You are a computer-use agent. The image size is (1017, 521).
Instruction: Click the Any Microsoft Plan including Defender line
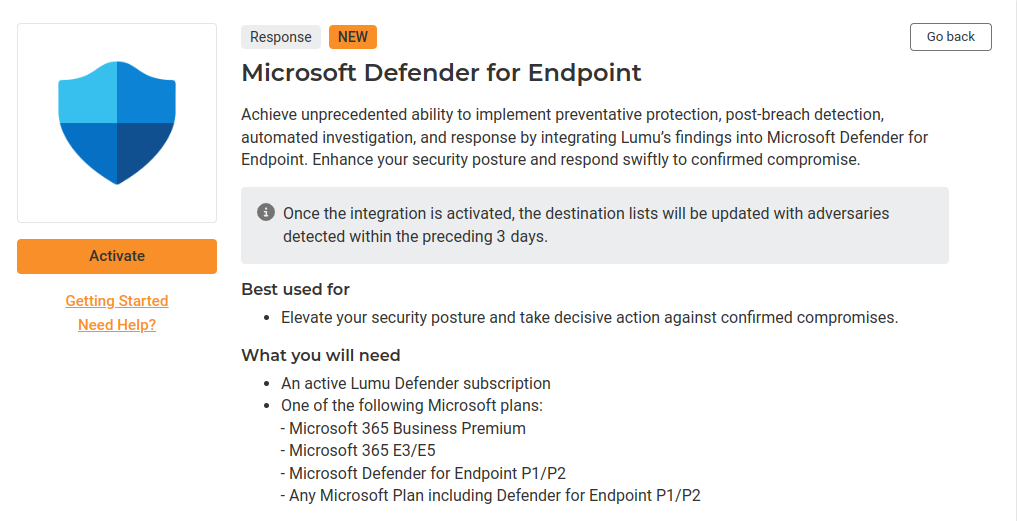point(494,495)
